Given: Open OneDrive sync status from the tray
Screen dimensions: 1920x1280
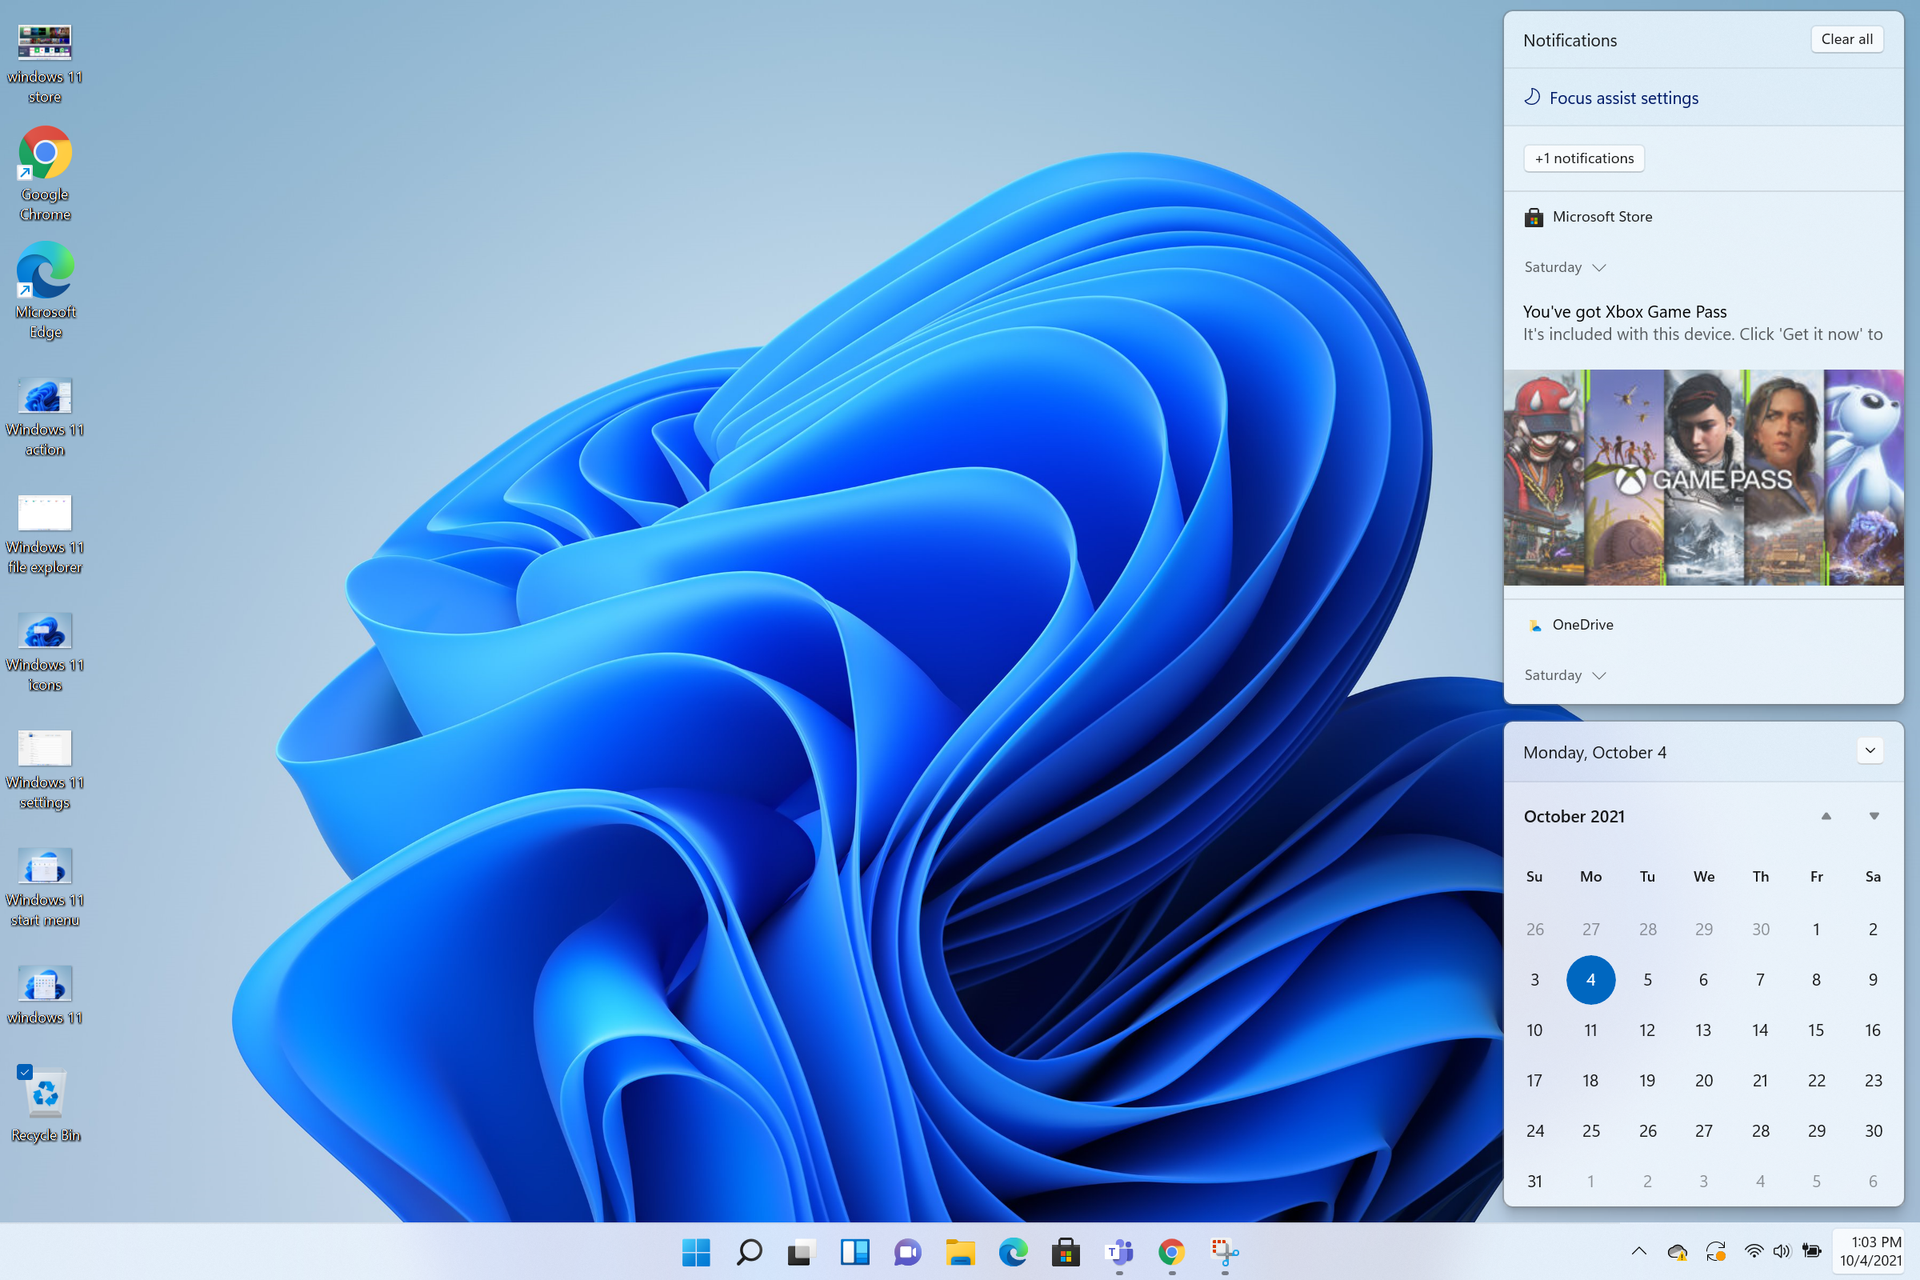Looking at the screenshot, I should click(x=1676, y=1251).
